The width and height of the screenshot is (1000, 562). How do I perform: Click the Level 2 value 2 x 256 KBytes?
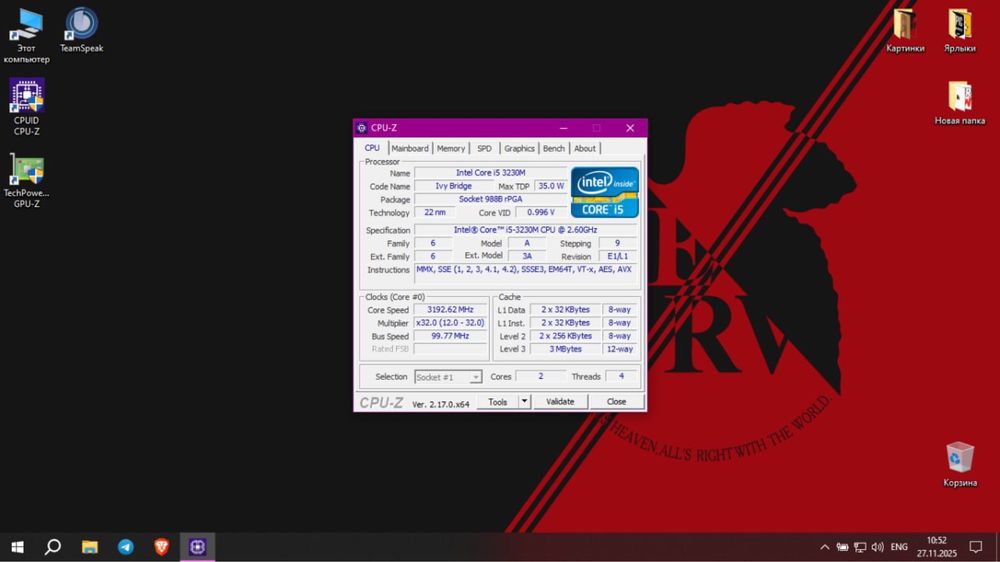tap(566, 336)
